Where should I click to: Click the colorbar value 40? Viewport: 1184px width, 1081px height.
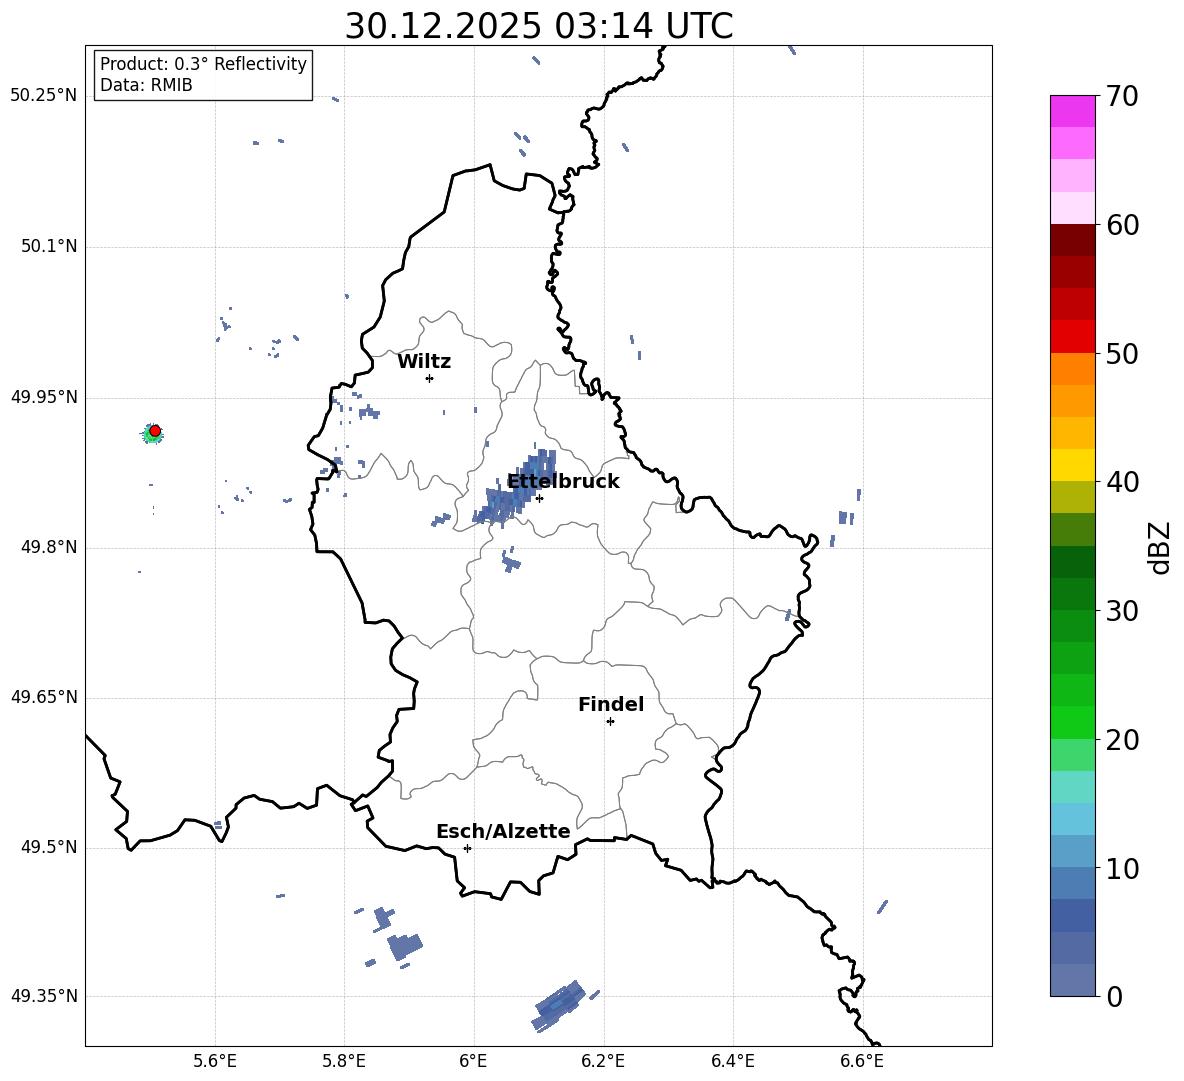(1122, 482)
